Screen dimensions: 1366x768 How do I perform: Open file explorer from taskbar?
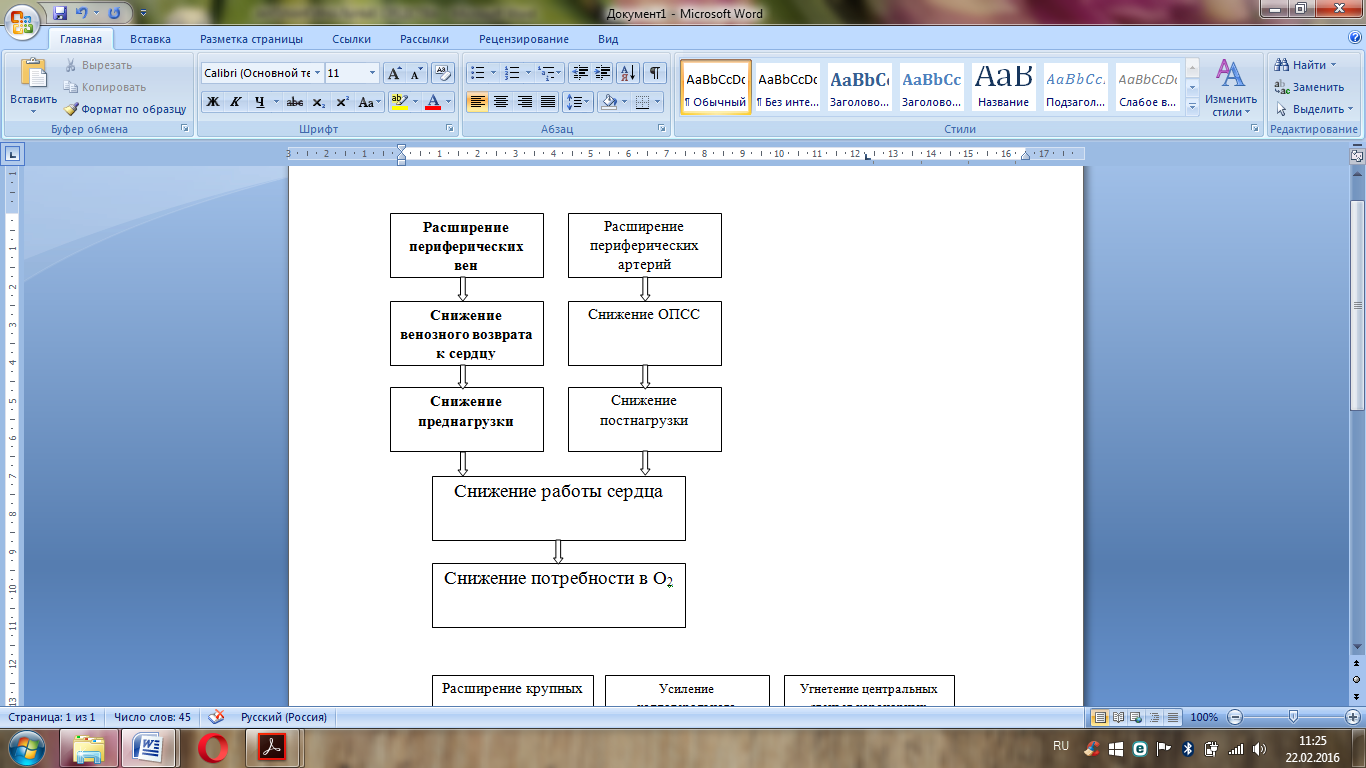click(89, 748)
